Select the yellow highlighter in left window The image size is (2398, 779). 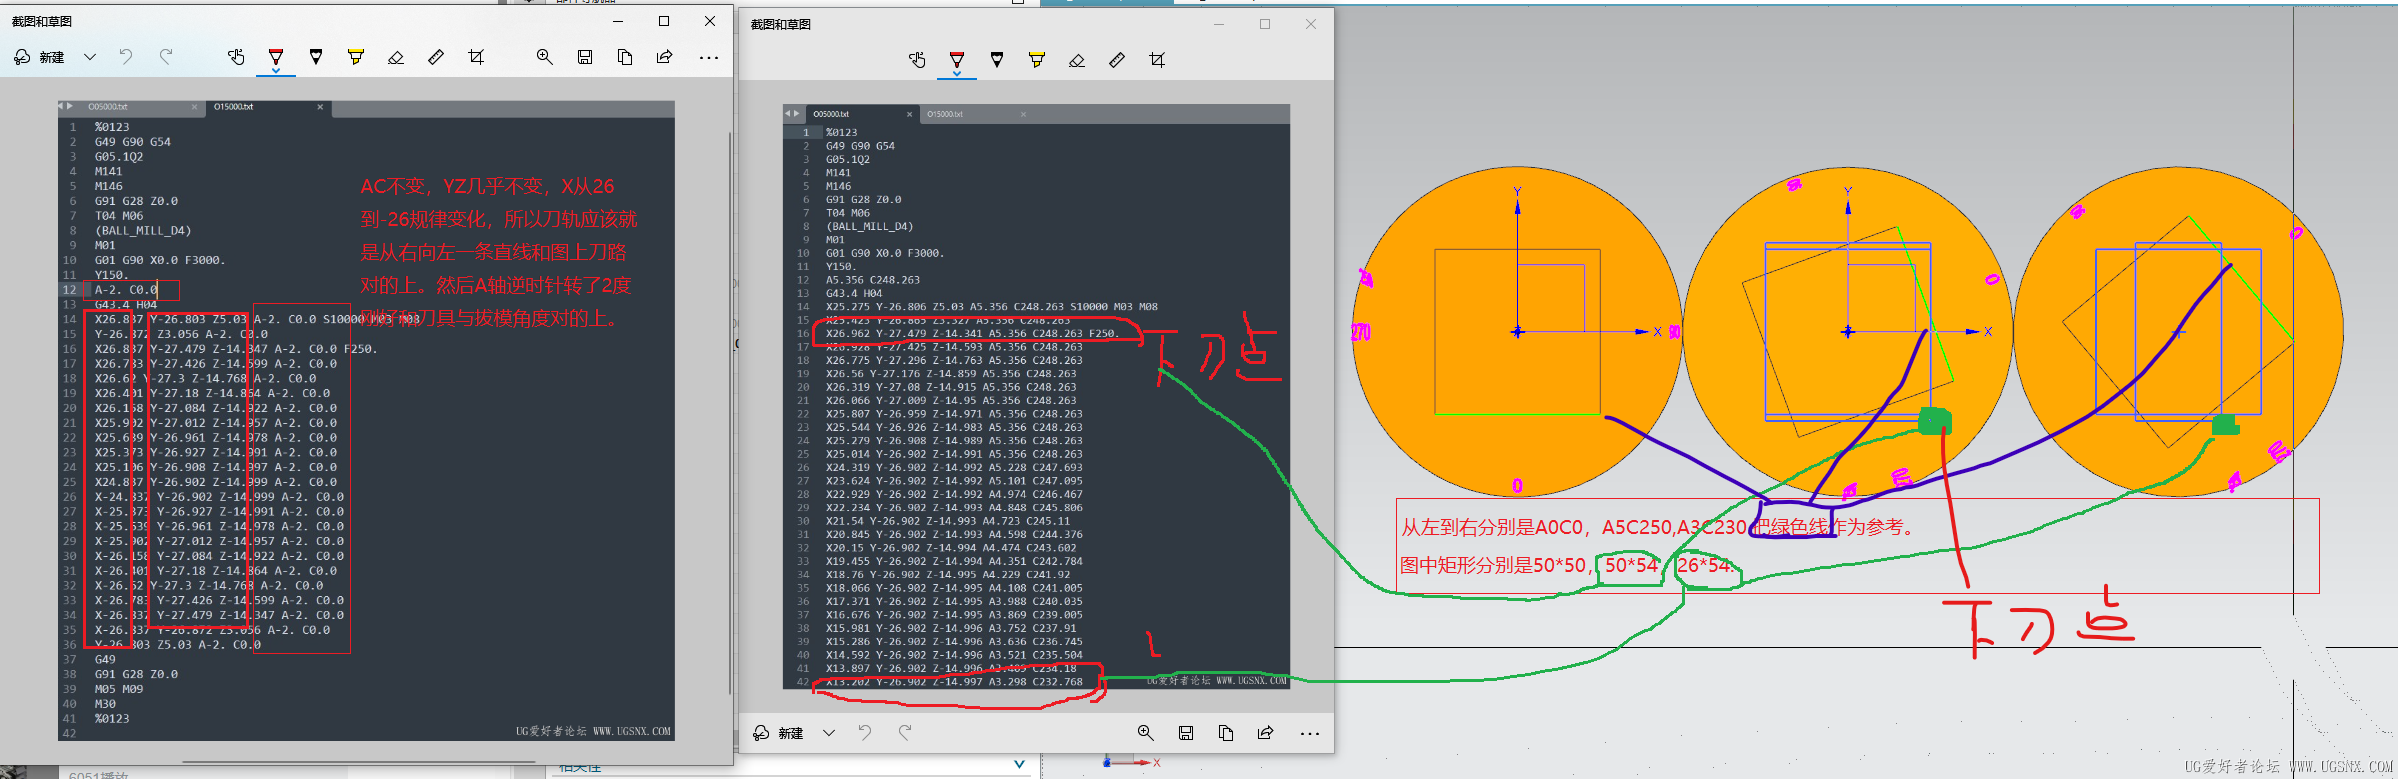point(356,57)
